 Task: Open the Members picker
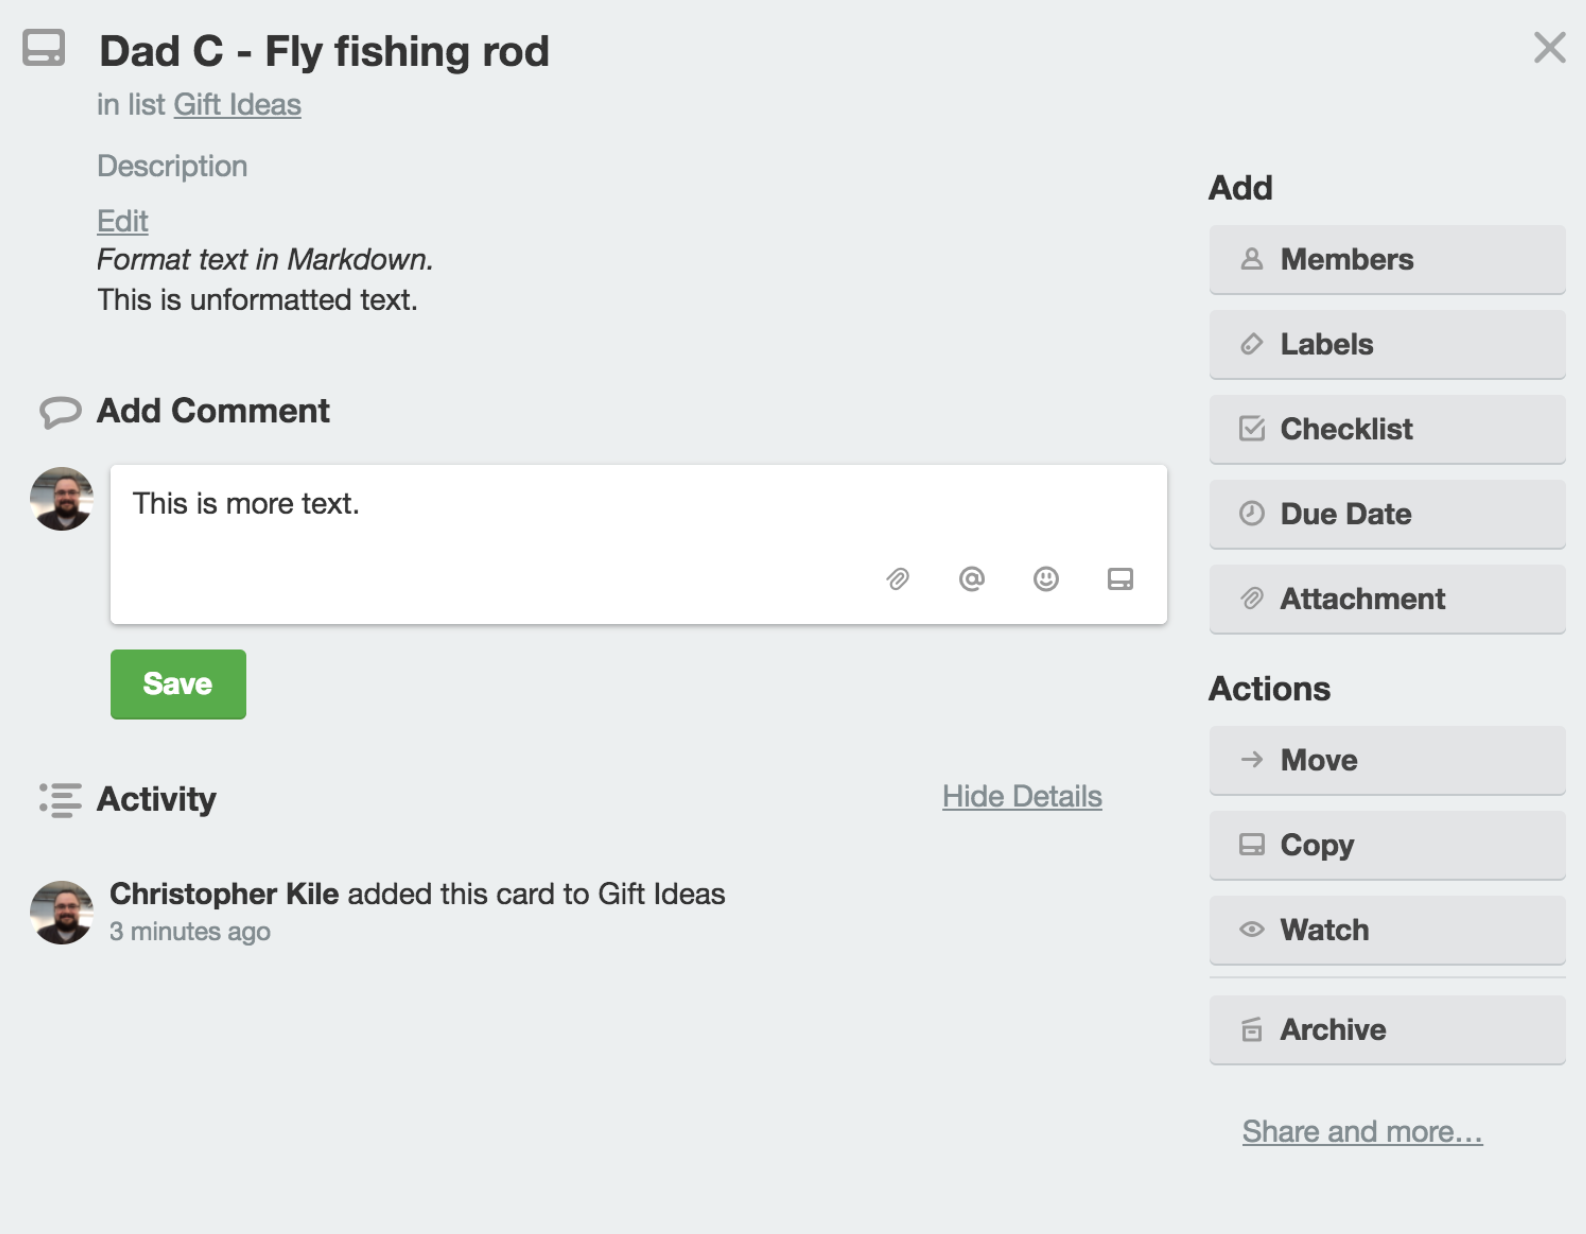click(1387, 260)
